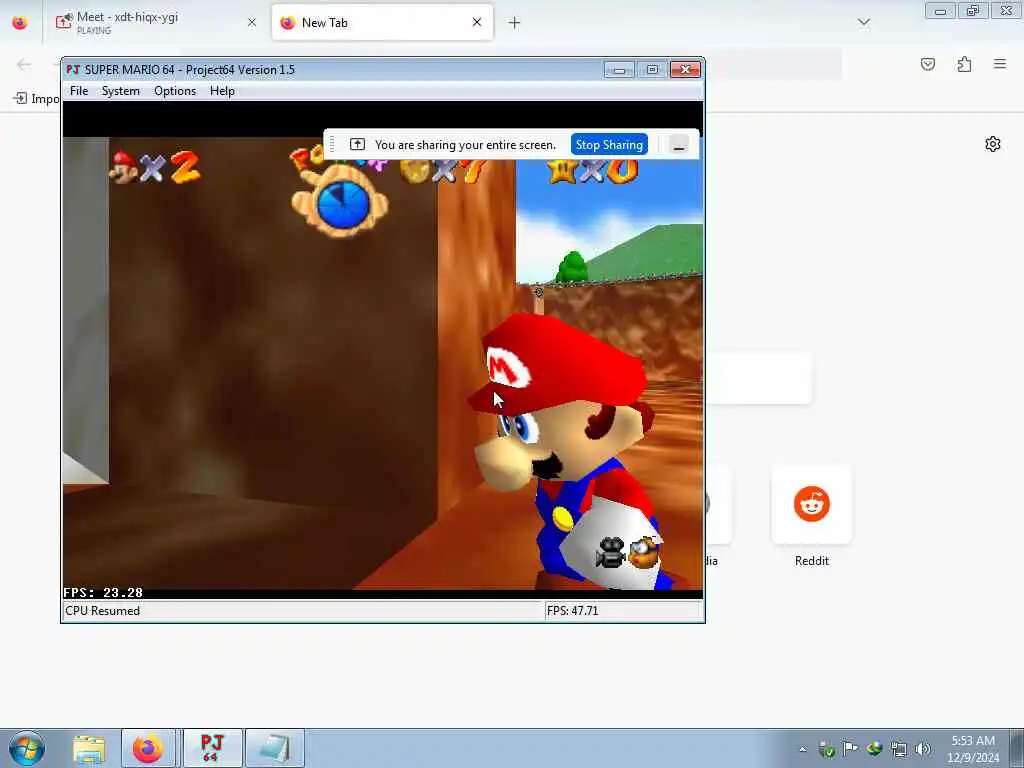
Task: Open a new browser tab
Action: coord(515,23)
